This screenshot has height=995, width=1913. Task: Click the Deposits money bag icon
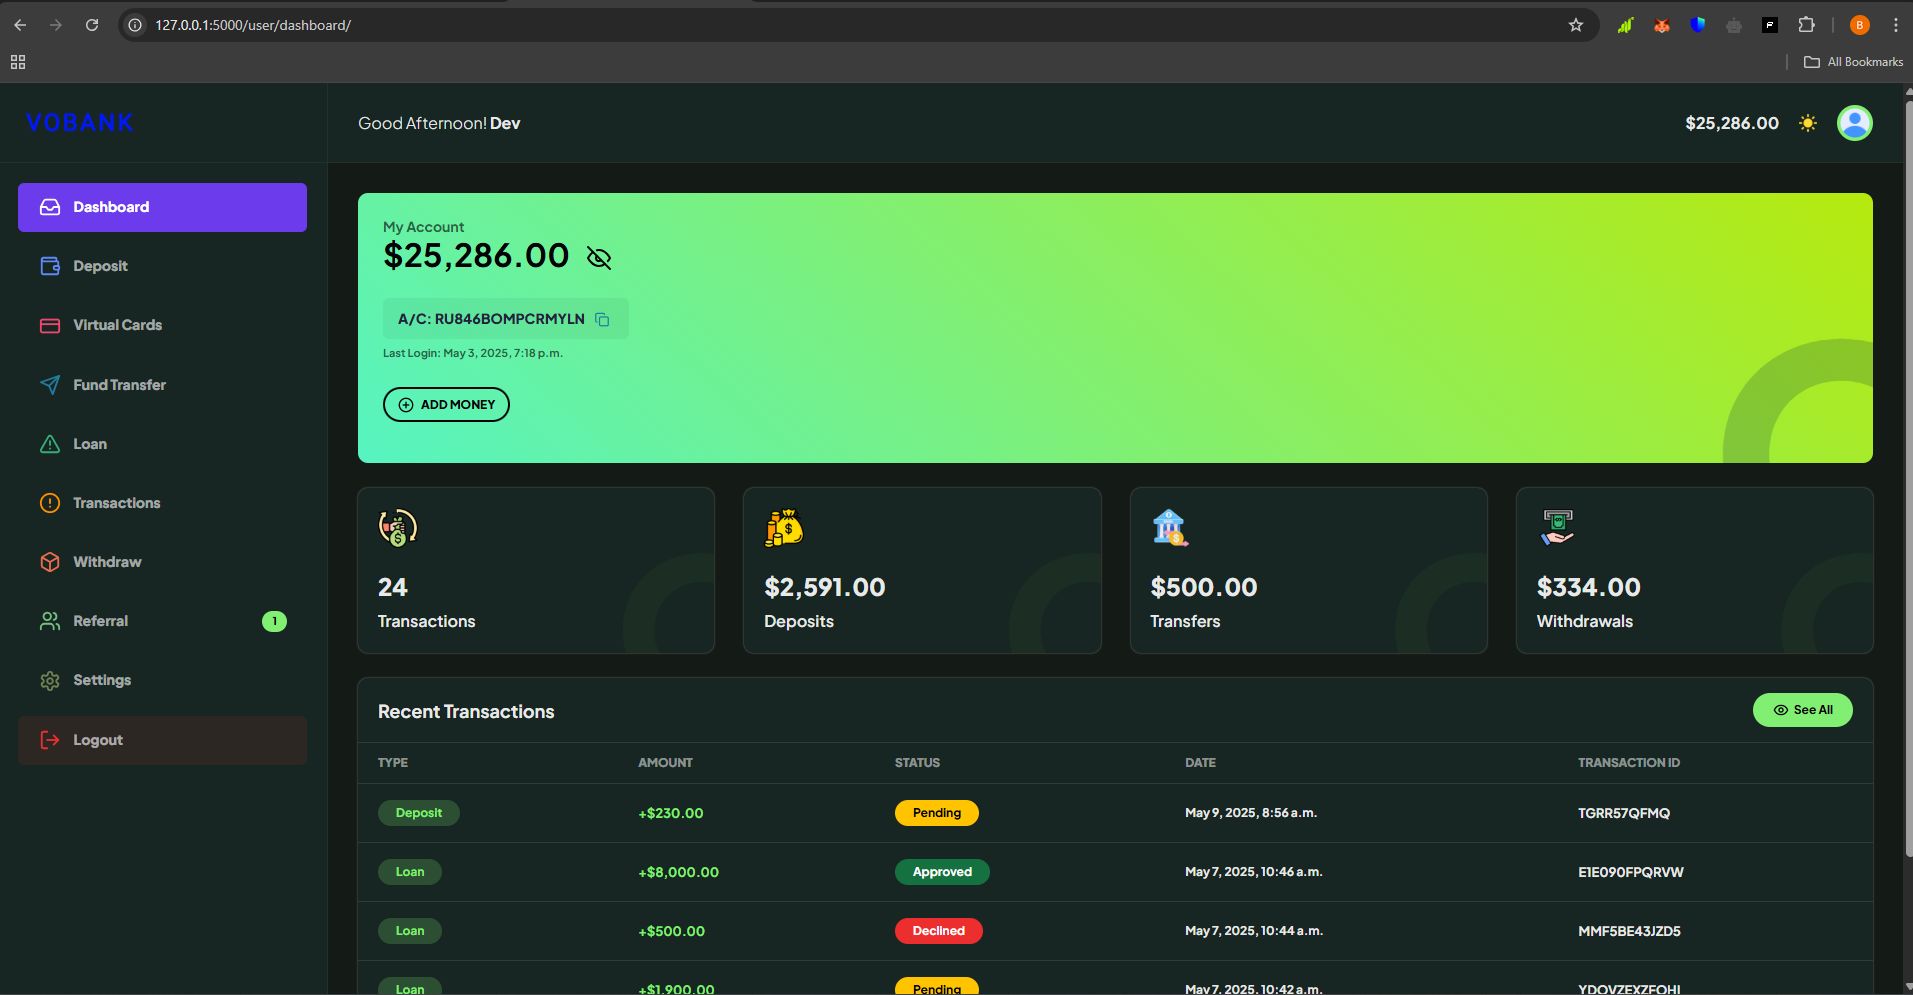click(x=784, y=527)
